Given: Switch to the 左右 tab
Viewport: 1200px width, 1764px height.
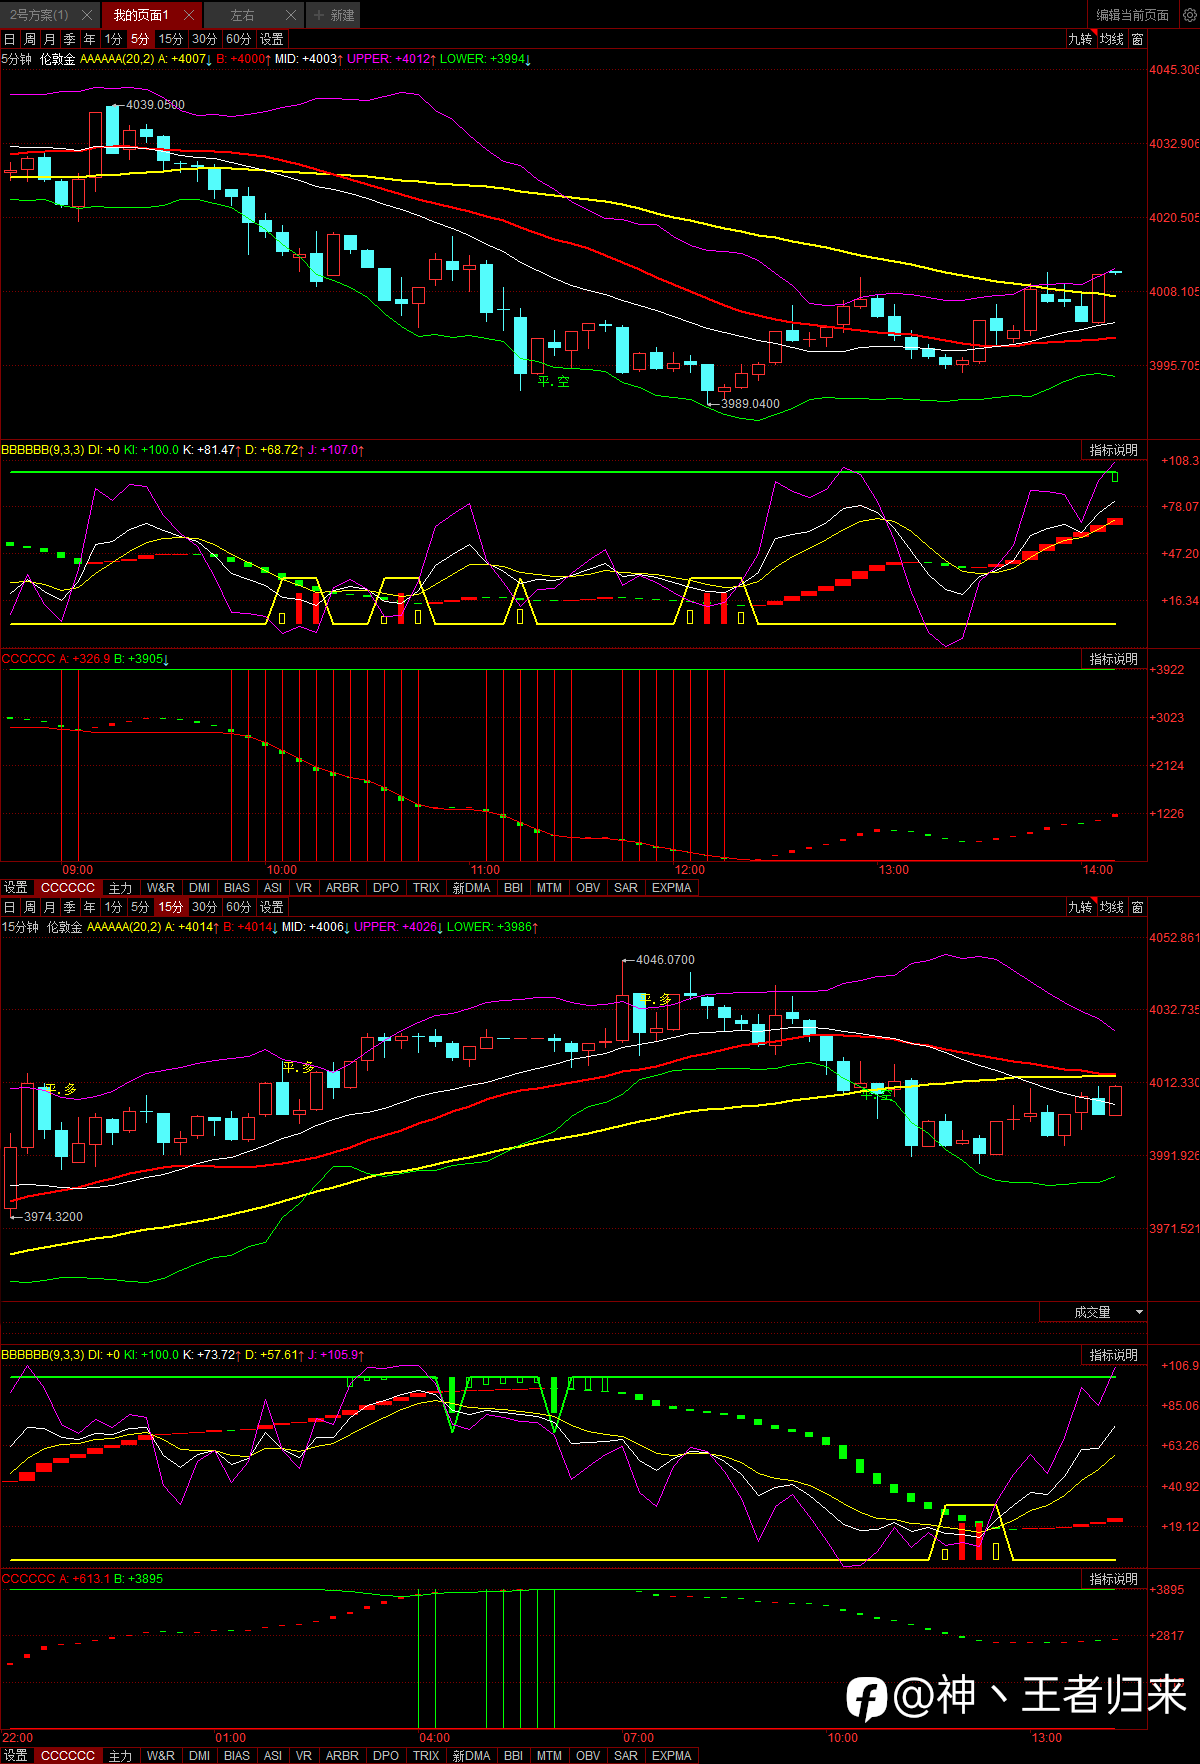Looking at the screenshot, I should click(x=242, y=15).
